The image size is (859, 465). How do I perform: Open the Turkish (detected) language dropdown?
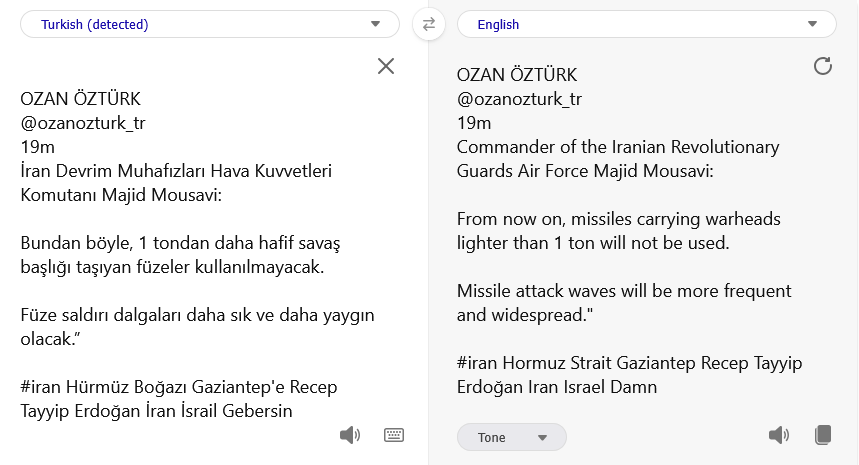[x=210, y=24]
